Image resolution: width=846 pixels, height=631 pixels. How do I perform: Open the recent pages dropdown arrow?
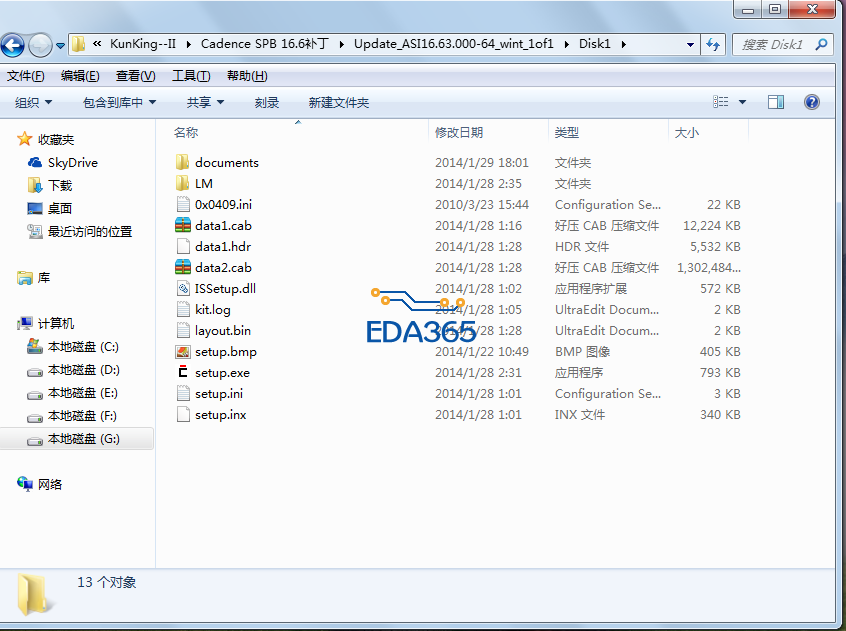60,46
